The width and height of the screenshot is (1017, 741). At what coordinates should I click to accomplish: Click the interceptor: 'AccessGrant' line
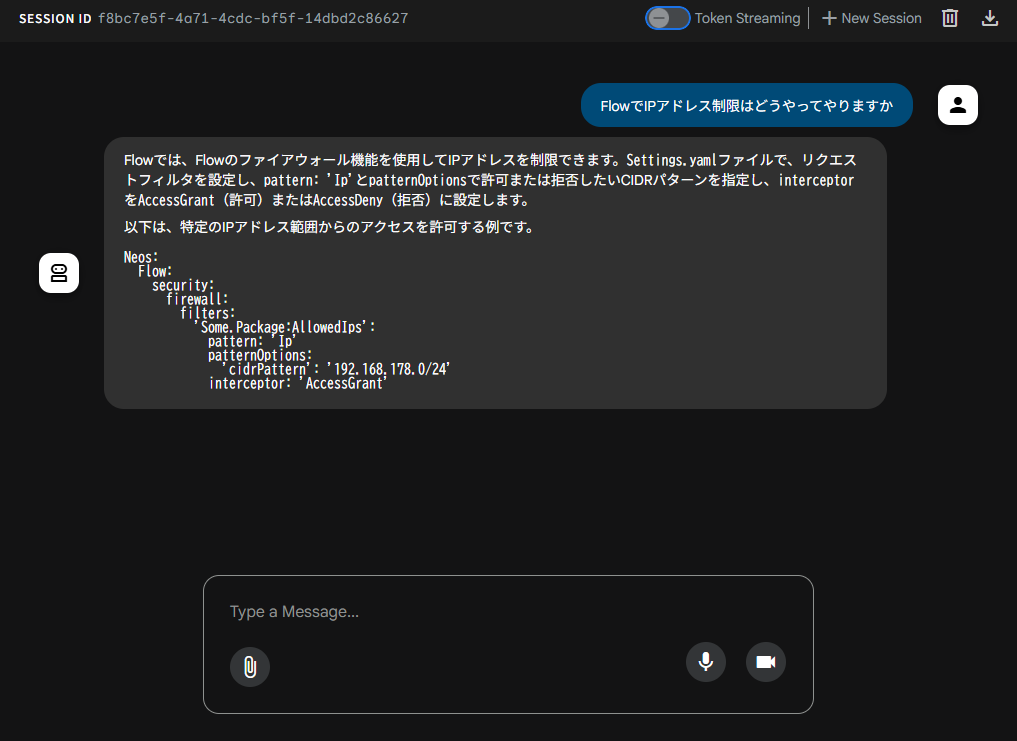(298, 383)
